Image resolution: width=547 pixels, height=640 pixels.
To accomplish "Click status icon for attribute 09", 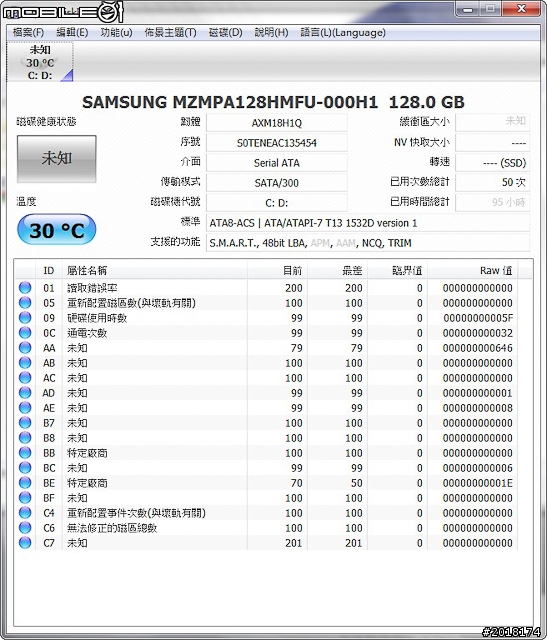I will [25, 318].
